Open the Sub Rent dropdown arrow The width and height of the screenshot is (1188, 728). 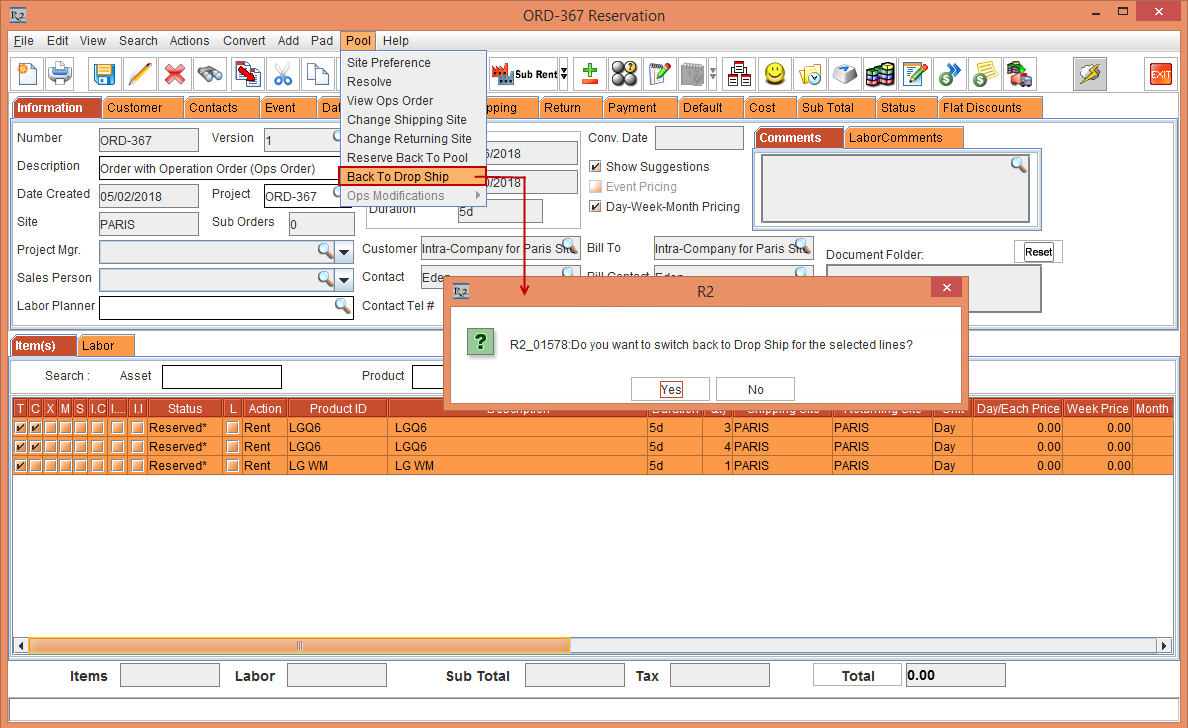(563, 74)
